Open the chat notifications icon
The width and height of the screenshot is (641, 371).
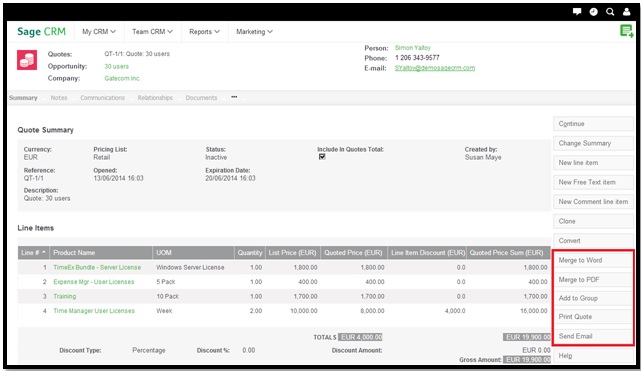(x=577, y=11)
